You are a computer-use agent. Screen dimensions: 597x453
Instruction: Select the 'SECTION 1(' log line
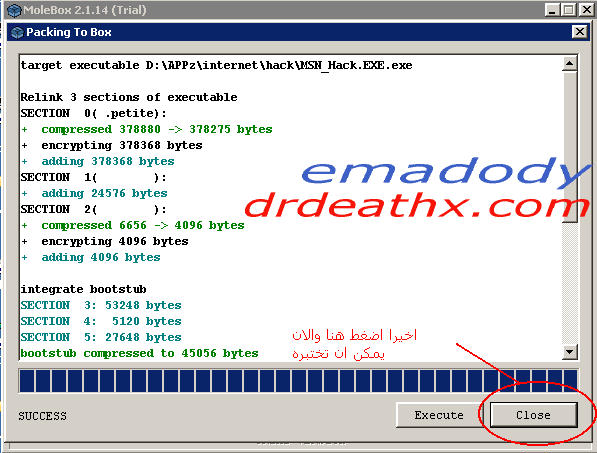[93, 177]
